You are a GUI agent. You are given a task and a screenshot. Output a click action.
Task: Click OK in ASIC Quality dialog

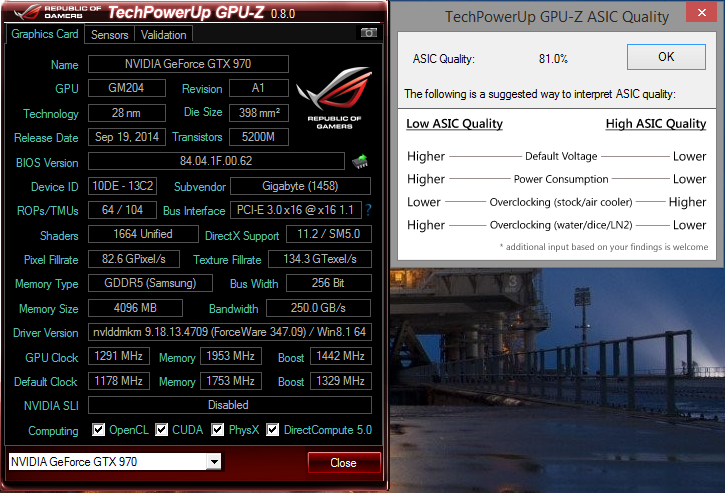point(666,57)
